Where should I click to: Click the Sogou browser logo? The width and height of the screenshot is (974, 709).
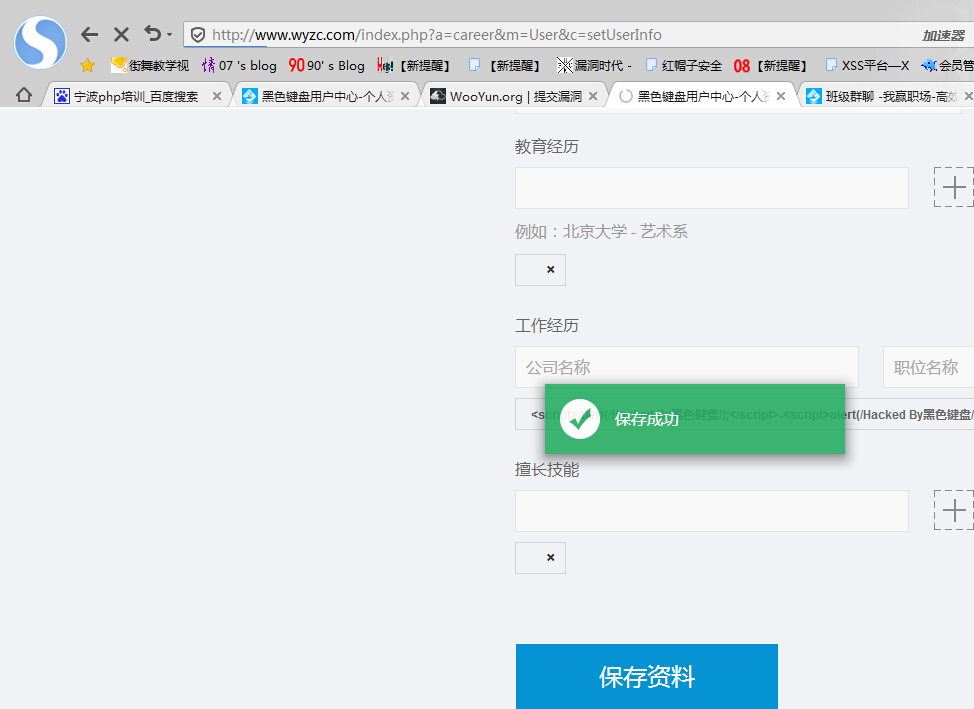[40, 42]
